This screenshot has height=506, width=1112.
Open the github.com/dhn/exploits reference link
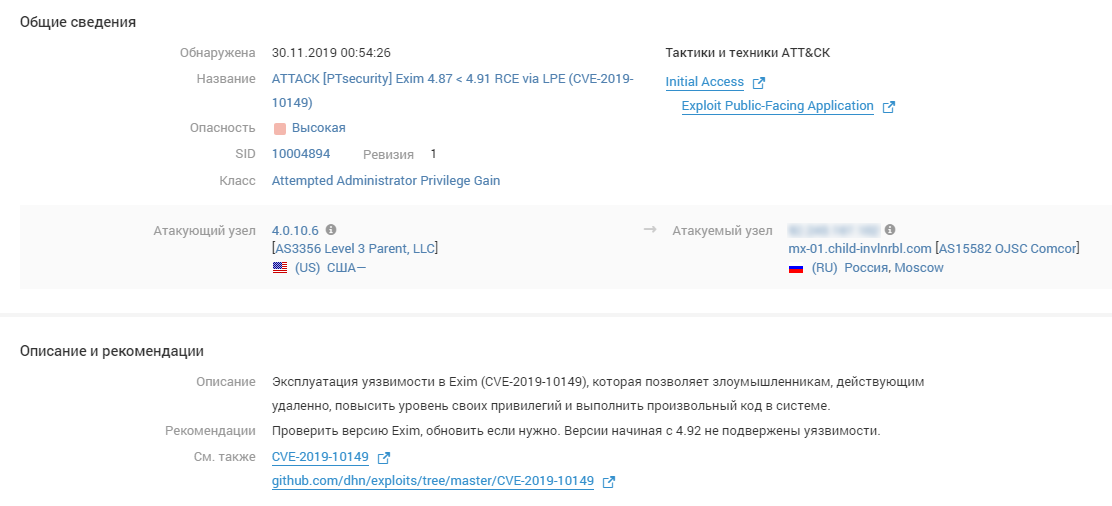432,481
